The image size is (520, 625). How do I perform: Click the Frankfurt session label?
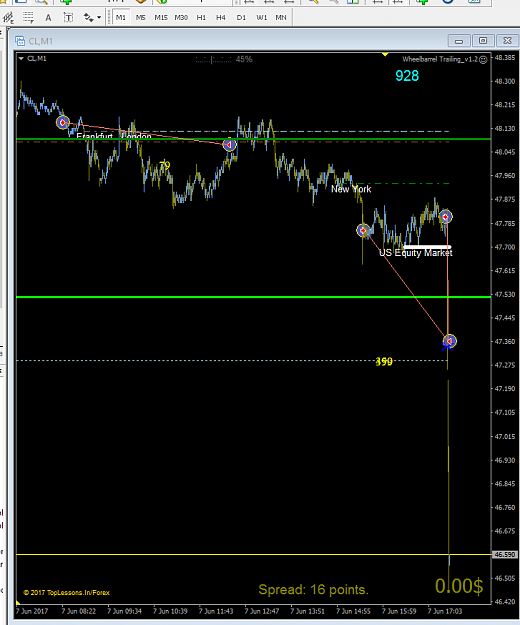pos(94,136)
